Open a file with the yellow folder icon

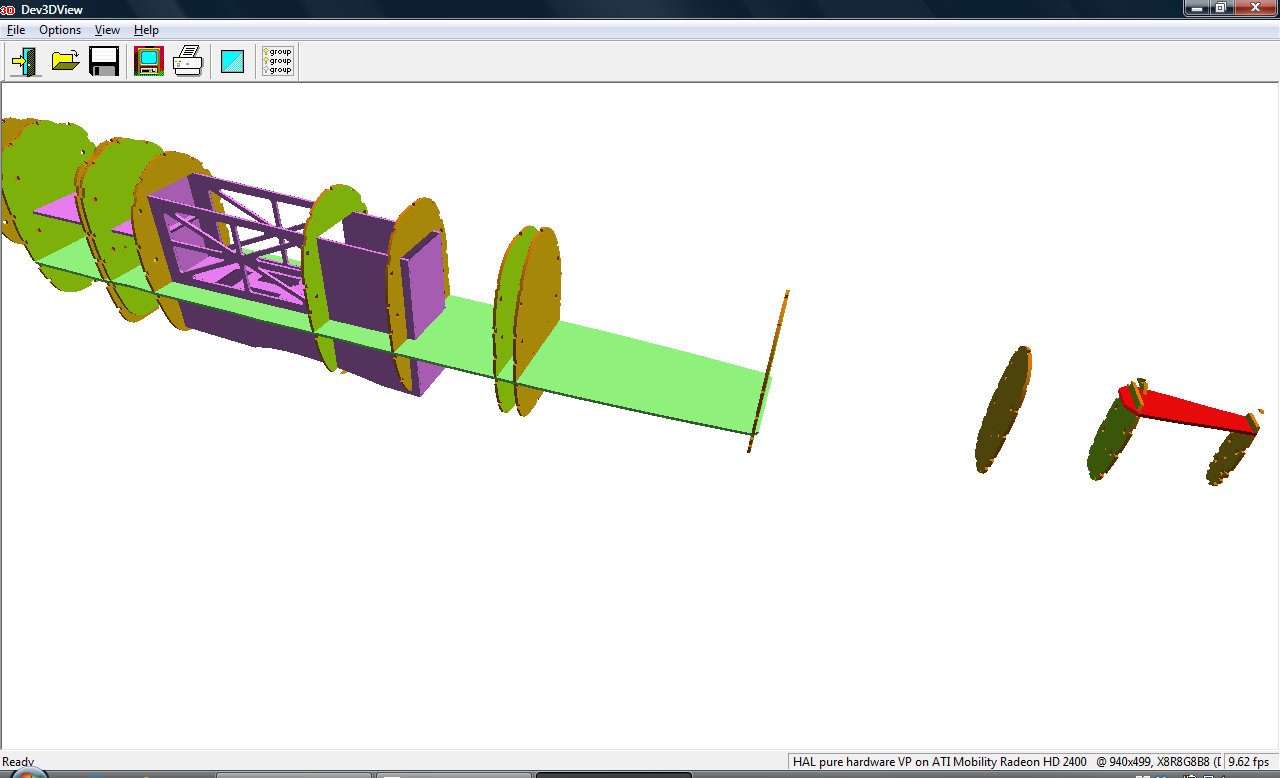pyautogui.click(x=65, y=61)
